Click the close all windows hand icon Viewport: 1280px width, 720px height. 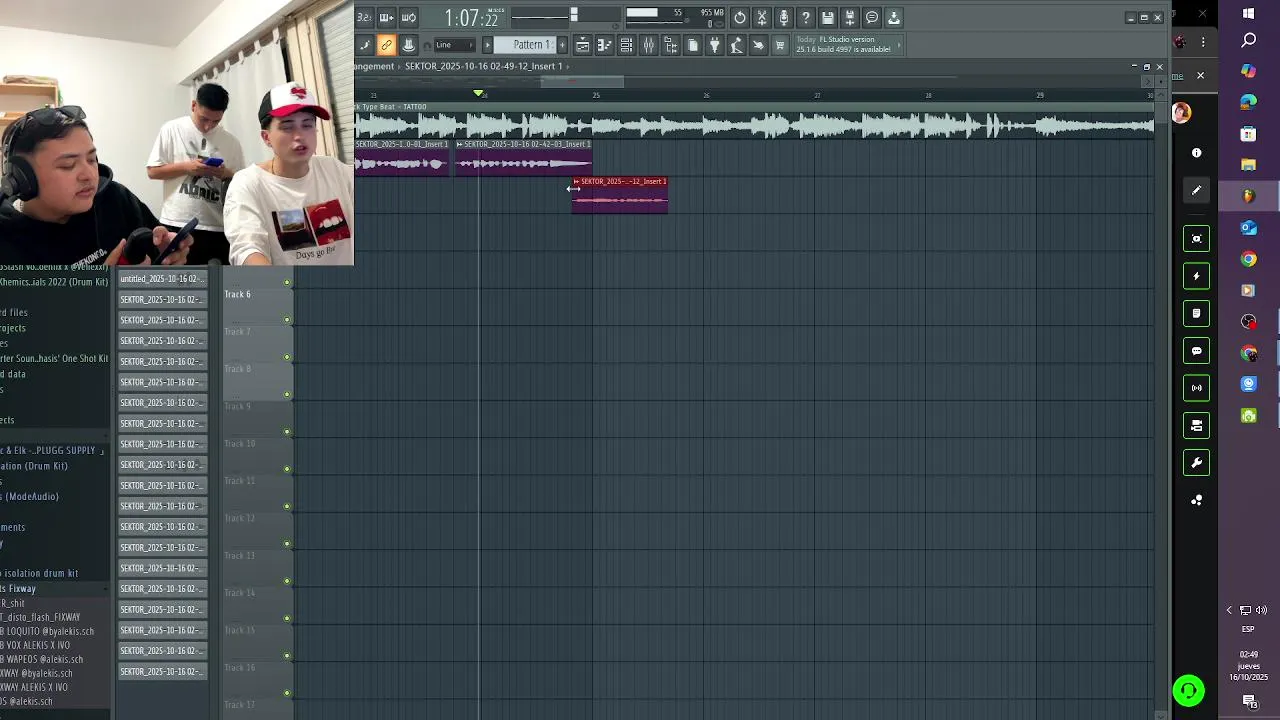click(x=757, y=45)
